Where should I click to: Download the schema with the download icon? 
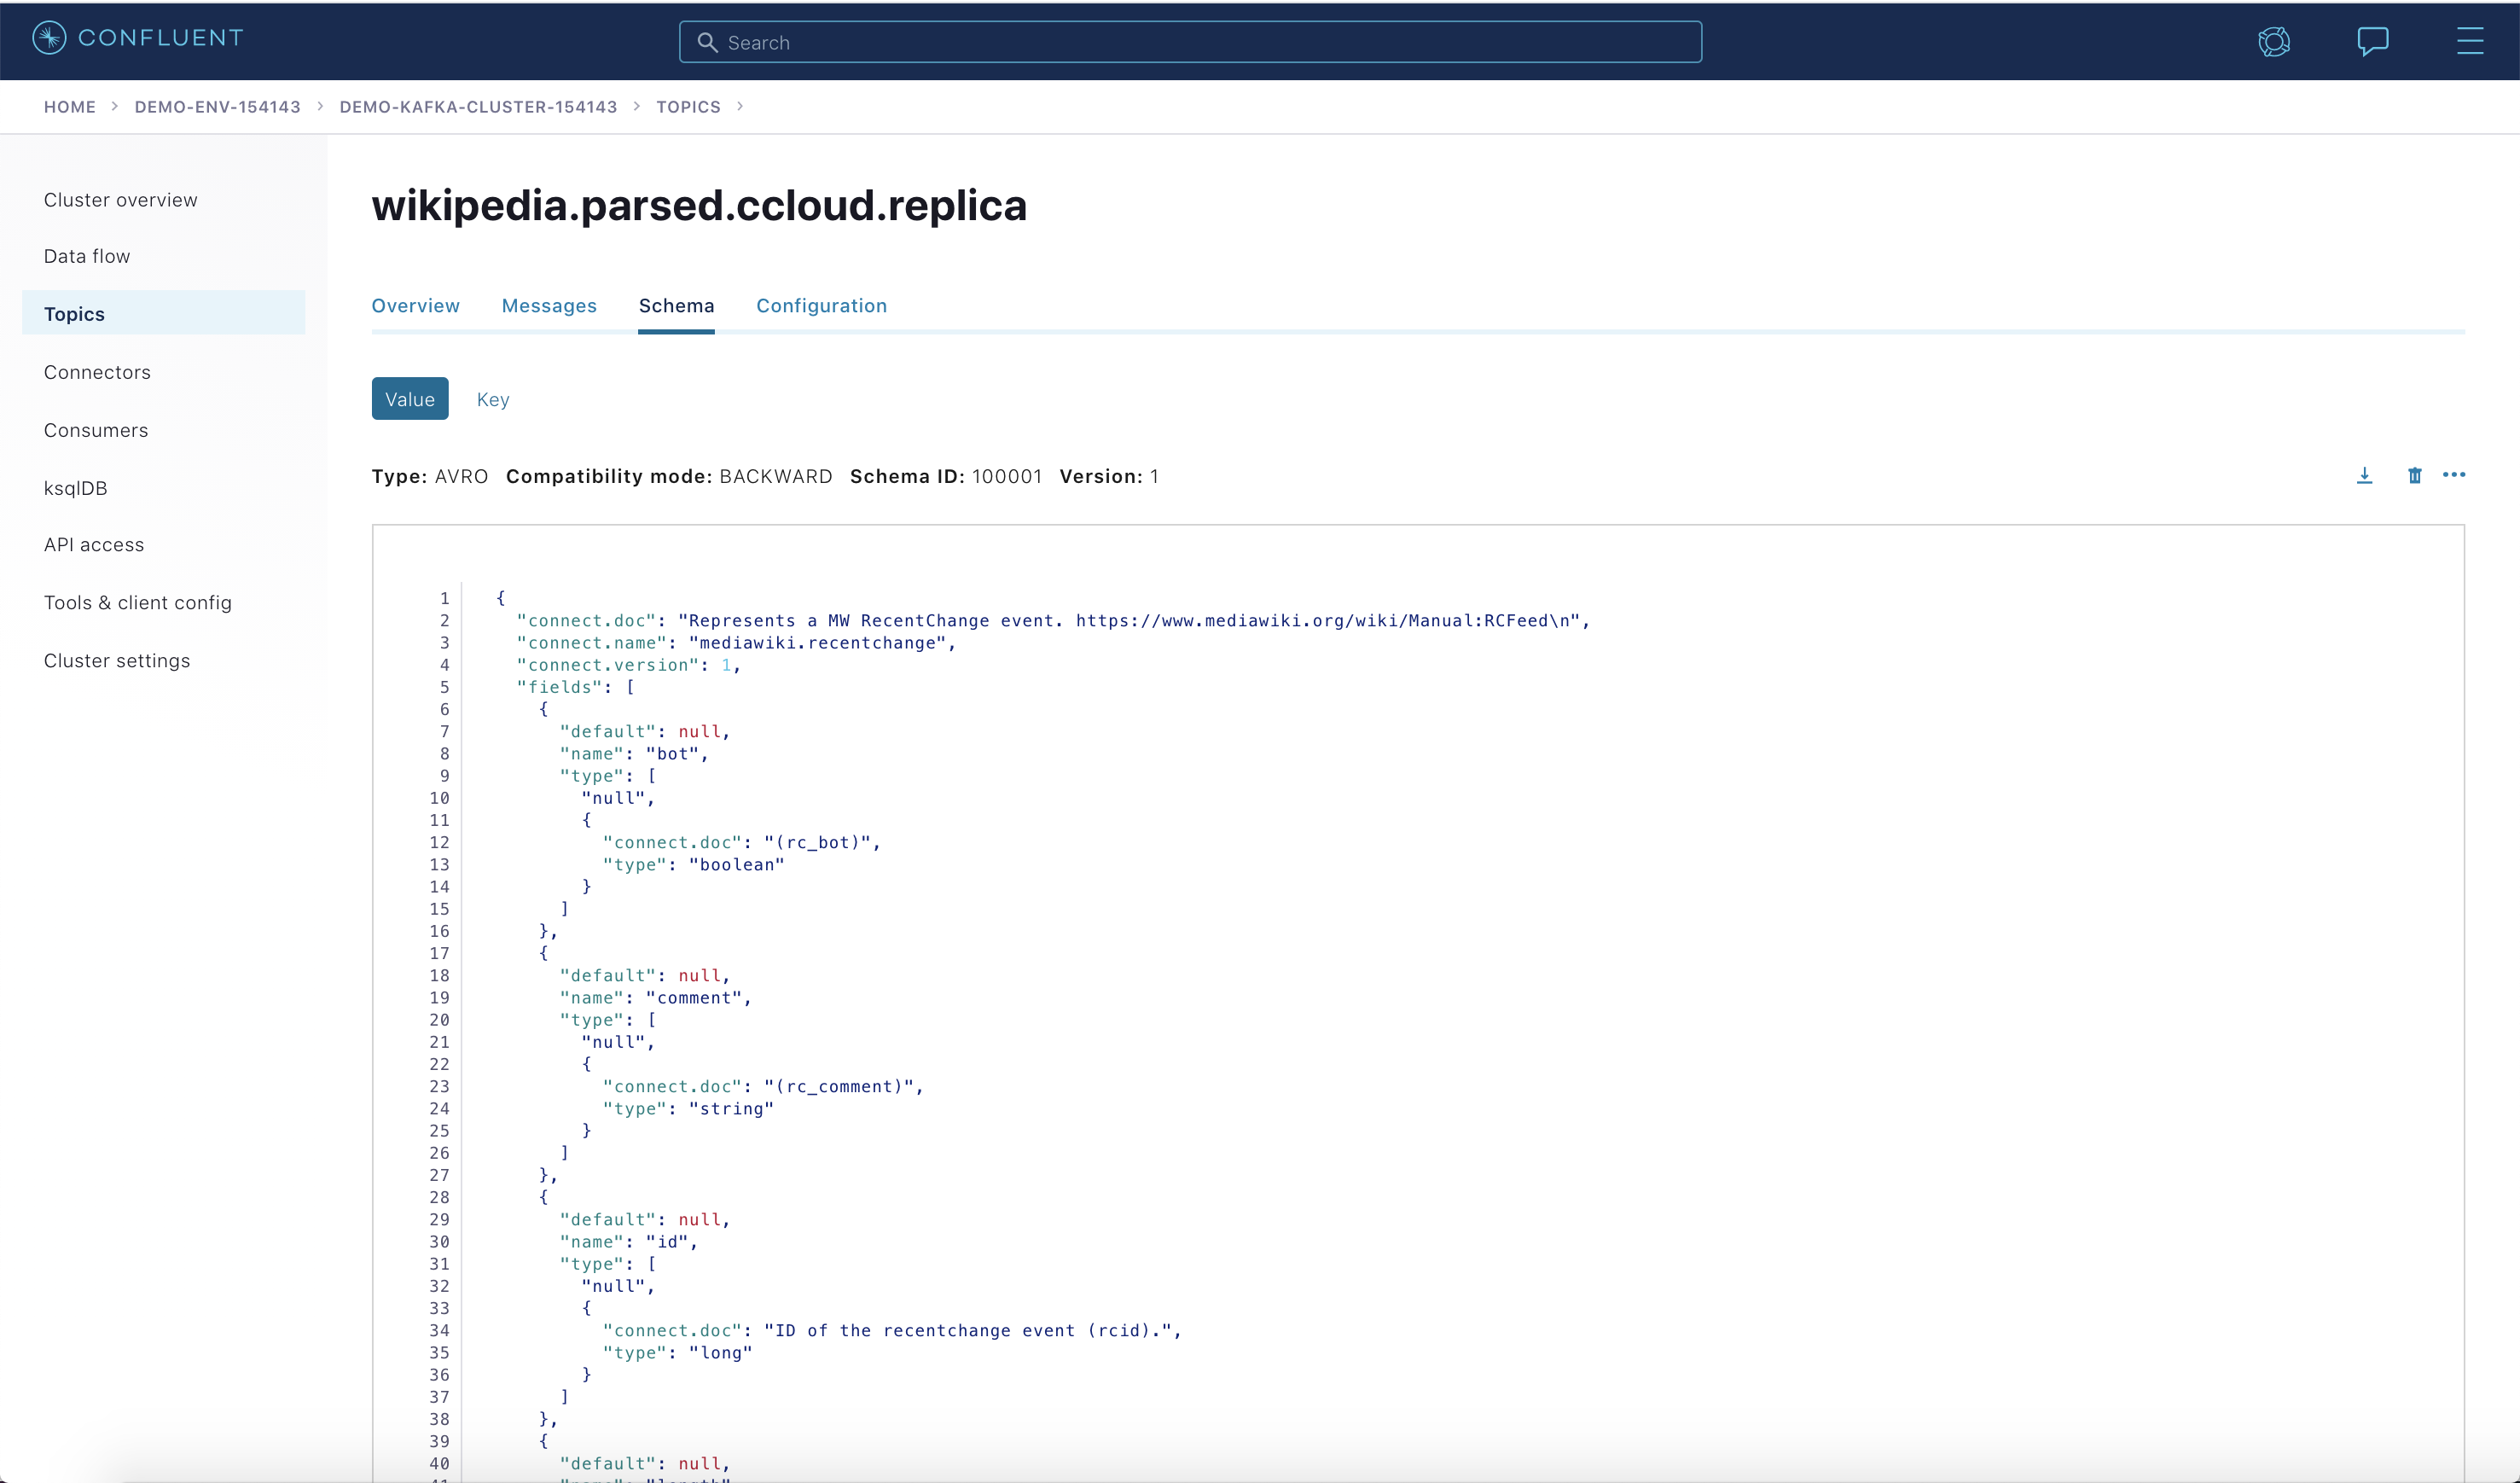click(2365, 476)
